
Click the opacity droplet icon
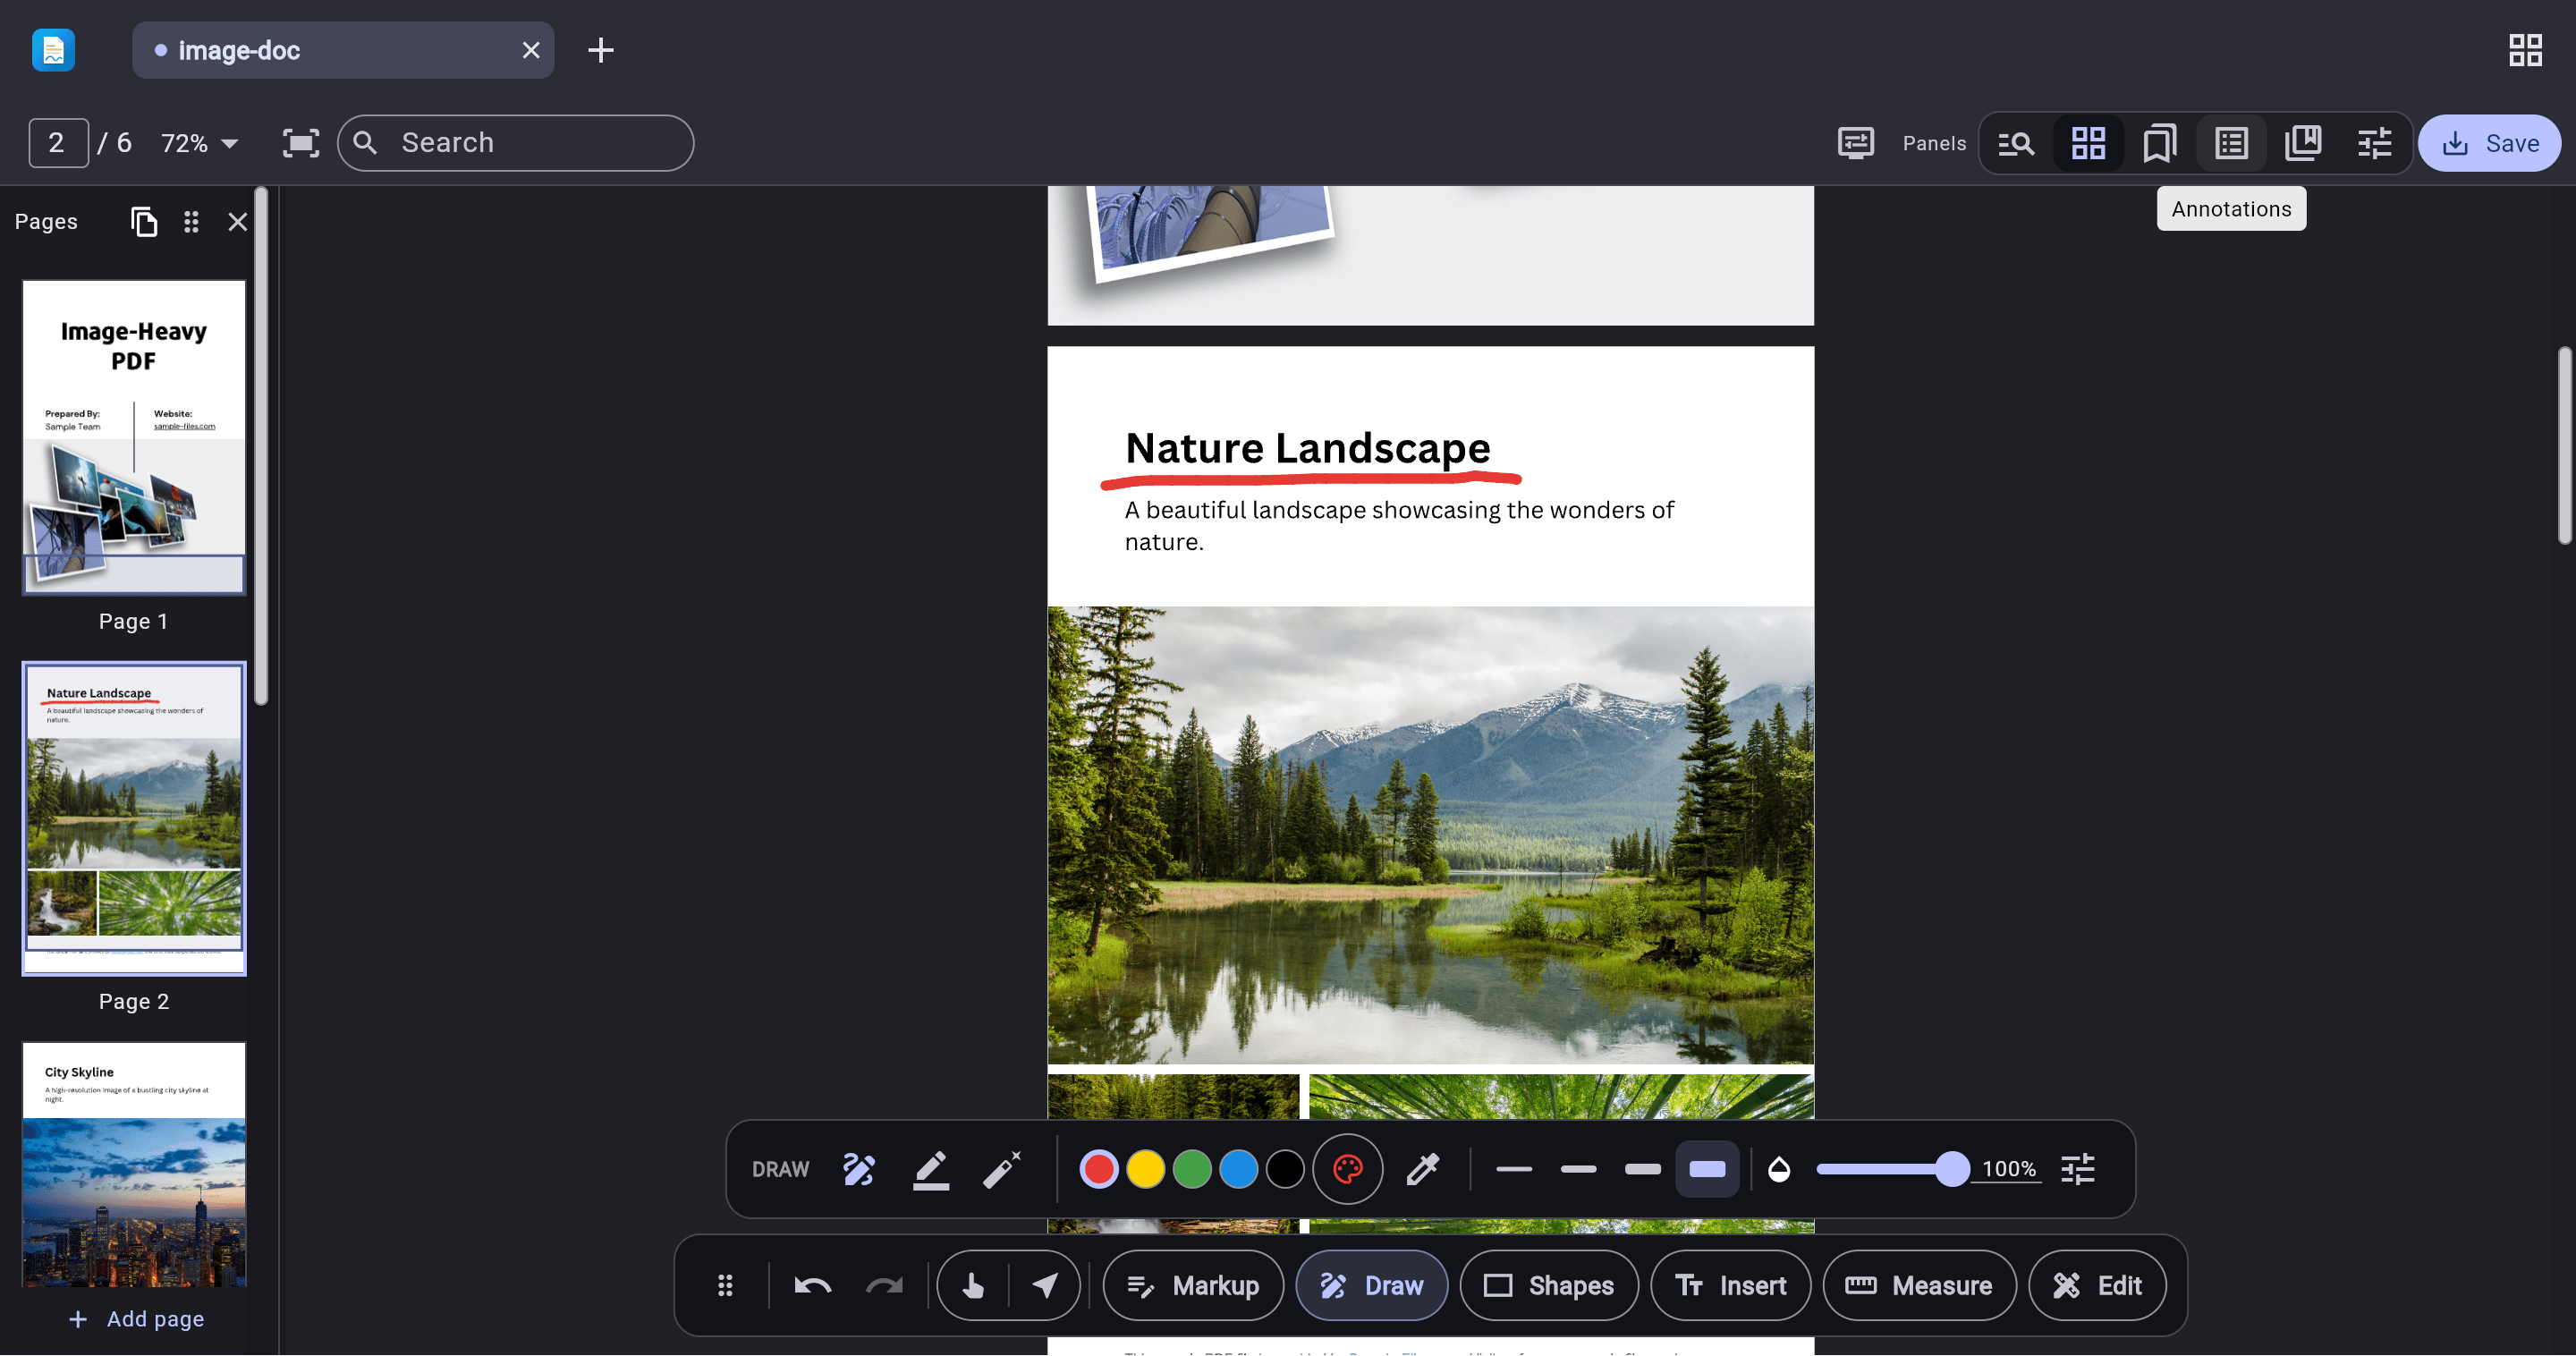(1779, 1169)
